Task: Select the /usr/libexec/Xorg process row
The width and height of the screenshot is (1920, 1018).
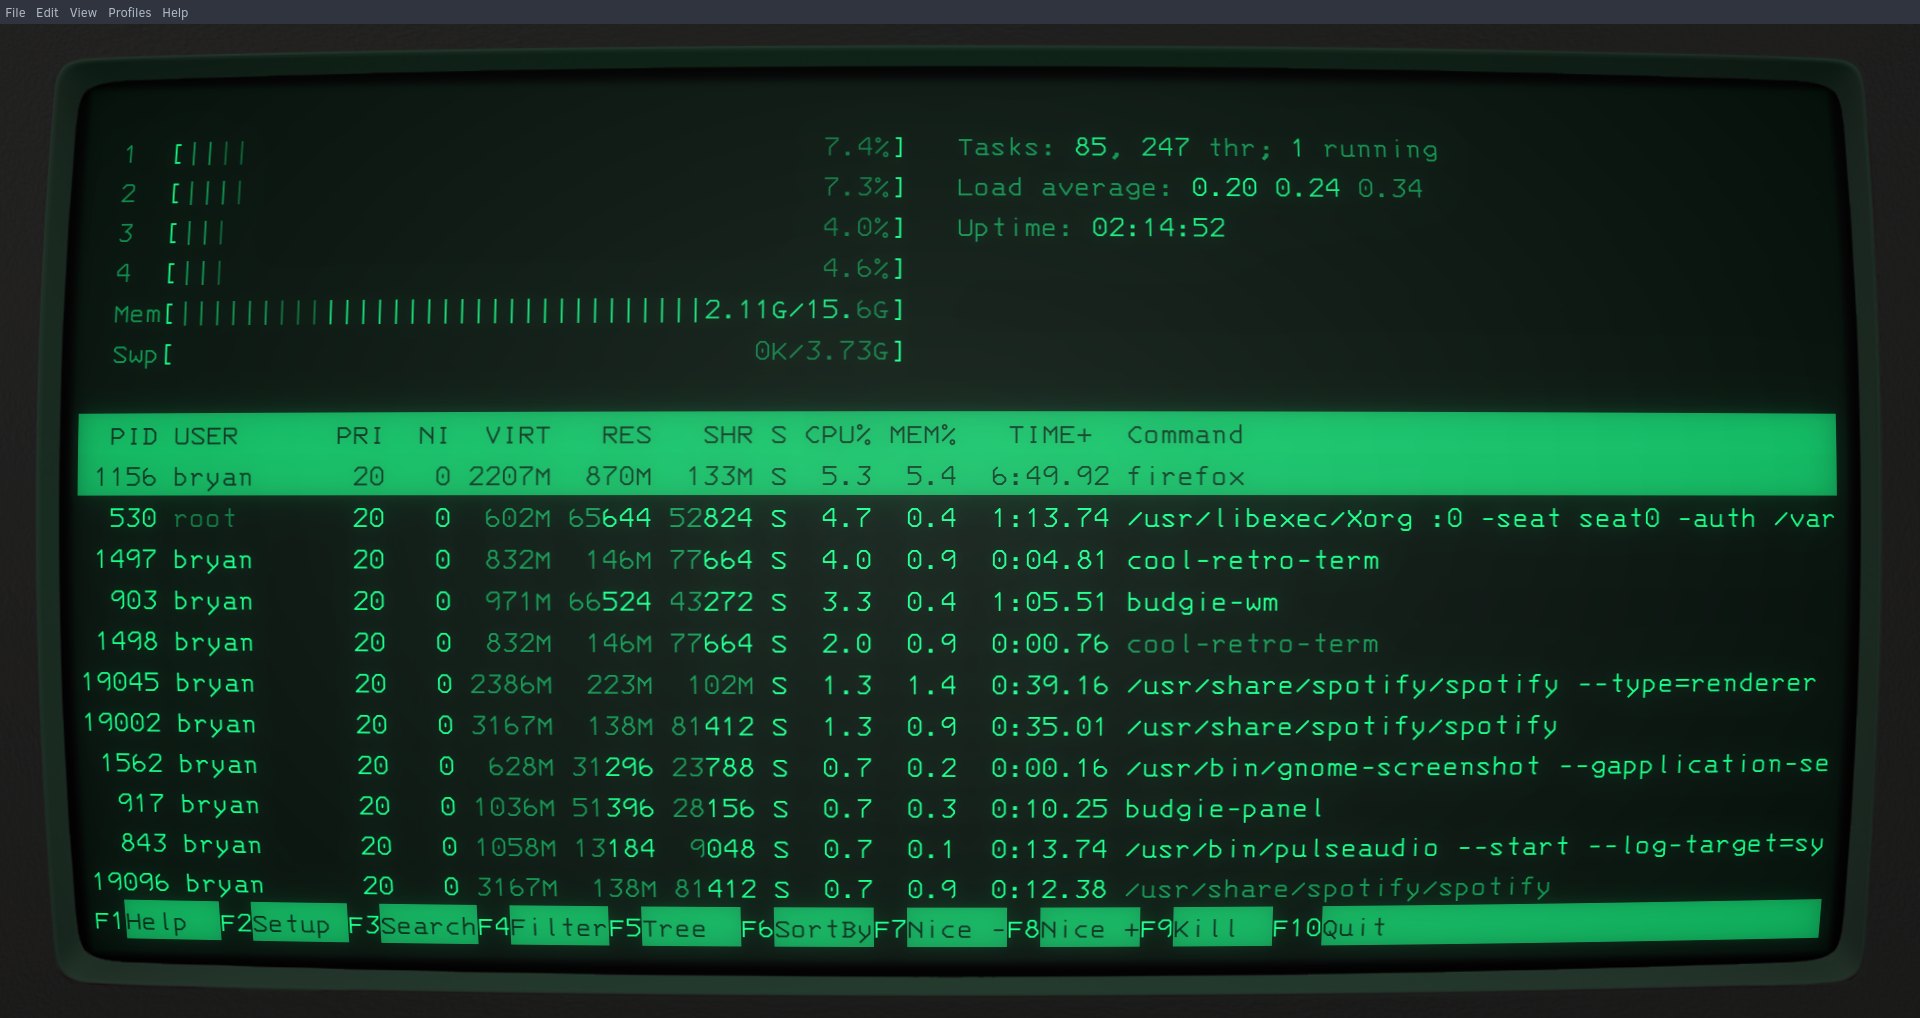Action: 957,518
